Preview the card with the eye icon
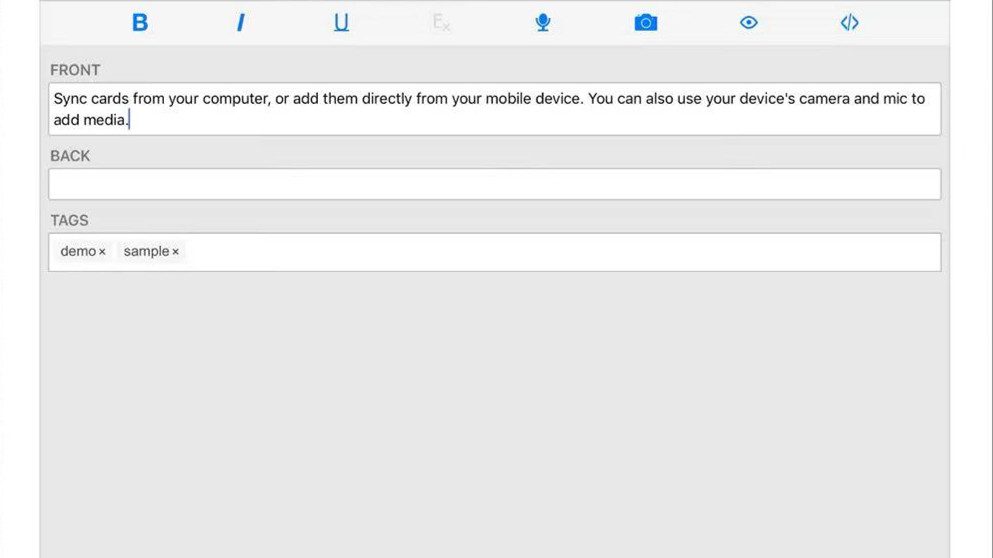This screenshot has width=993, height=558. click(749, 23)
